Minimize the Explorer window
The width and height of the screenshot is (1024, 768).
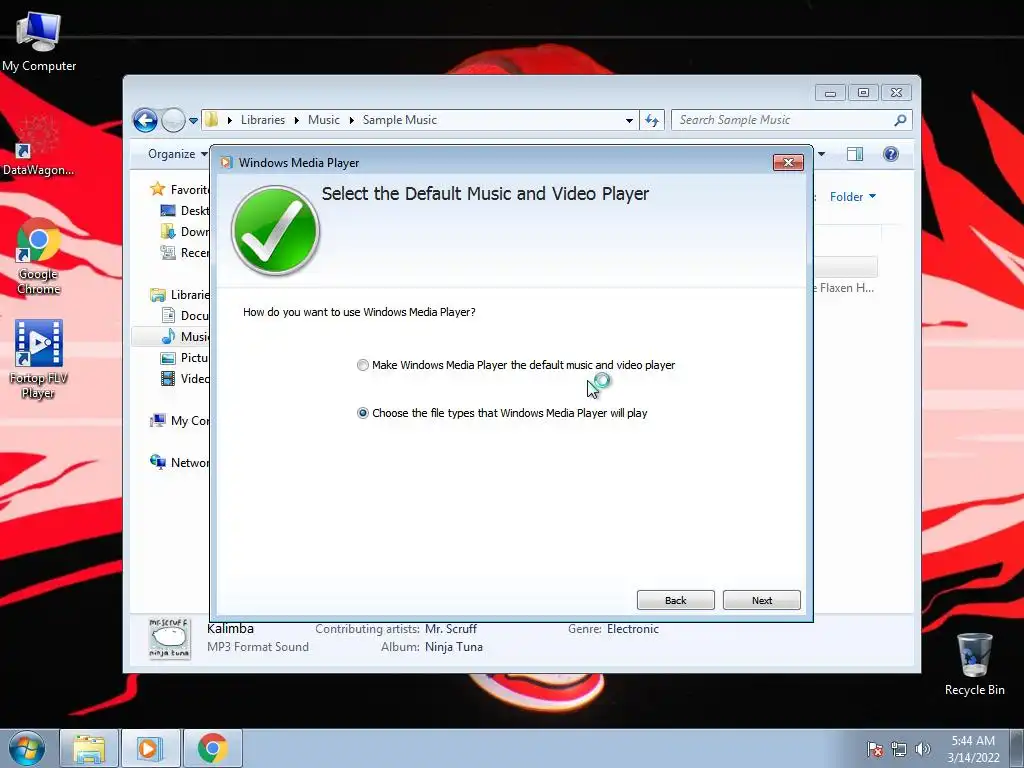(830, 93)
